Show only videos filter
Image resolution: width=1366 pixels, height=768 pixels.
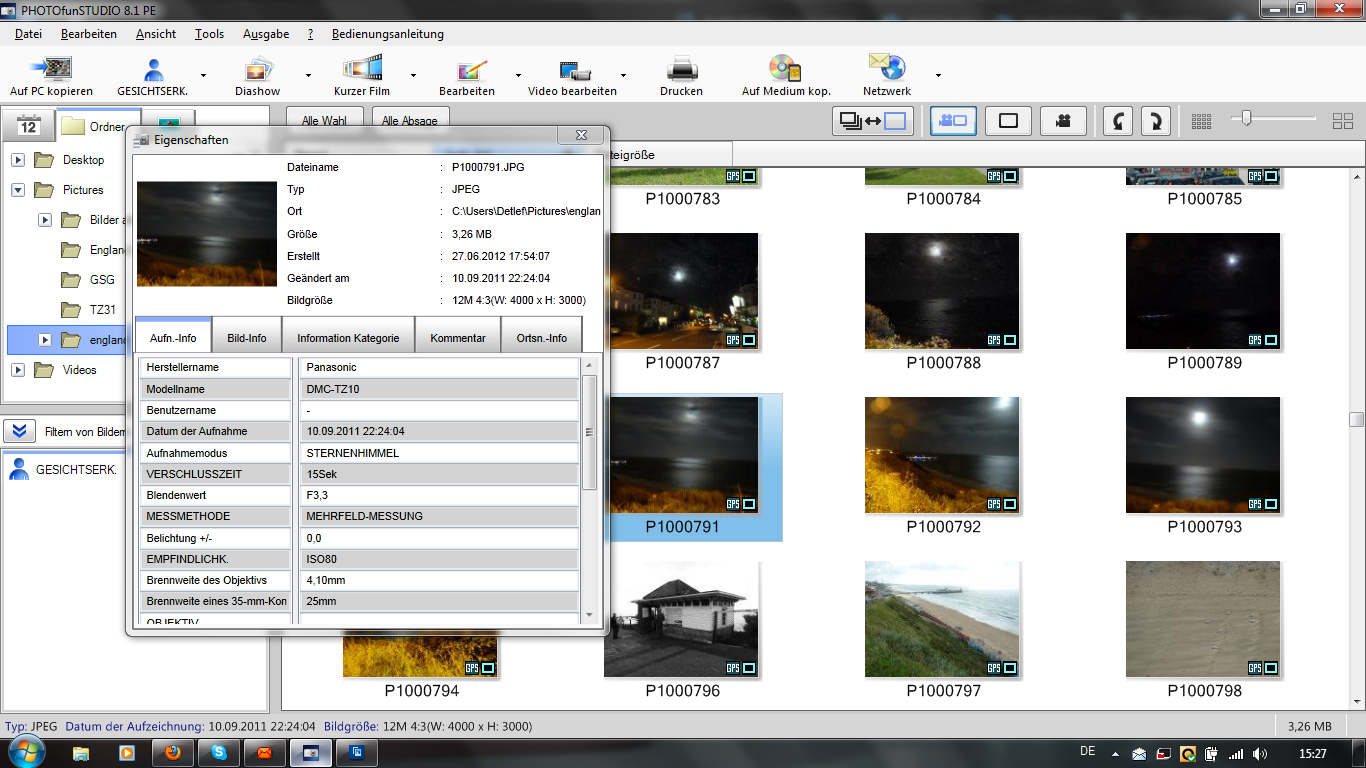tap(1063, 121)
